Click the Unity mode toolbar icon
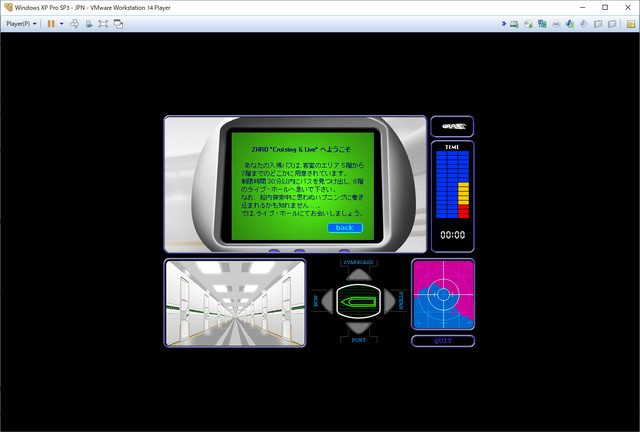Viewport: 640px width, 432px height. 89,24
